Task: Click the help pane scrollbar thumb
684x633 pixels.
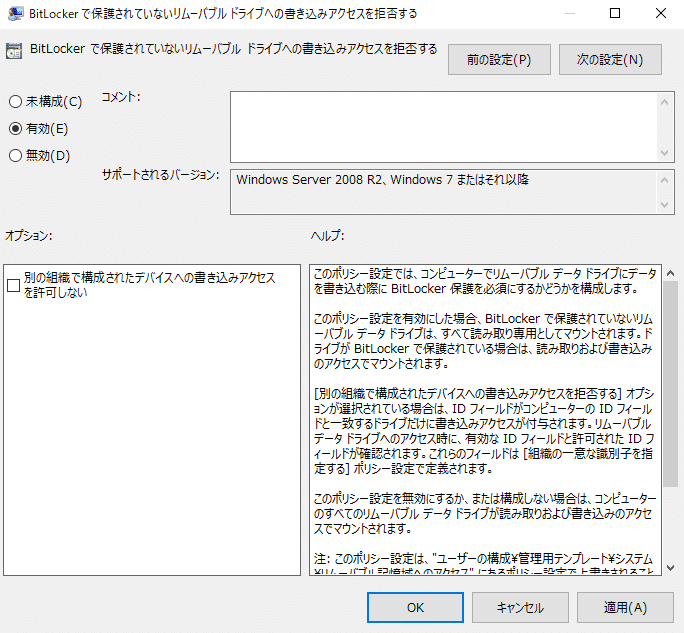Action: (x=670, y=384)
